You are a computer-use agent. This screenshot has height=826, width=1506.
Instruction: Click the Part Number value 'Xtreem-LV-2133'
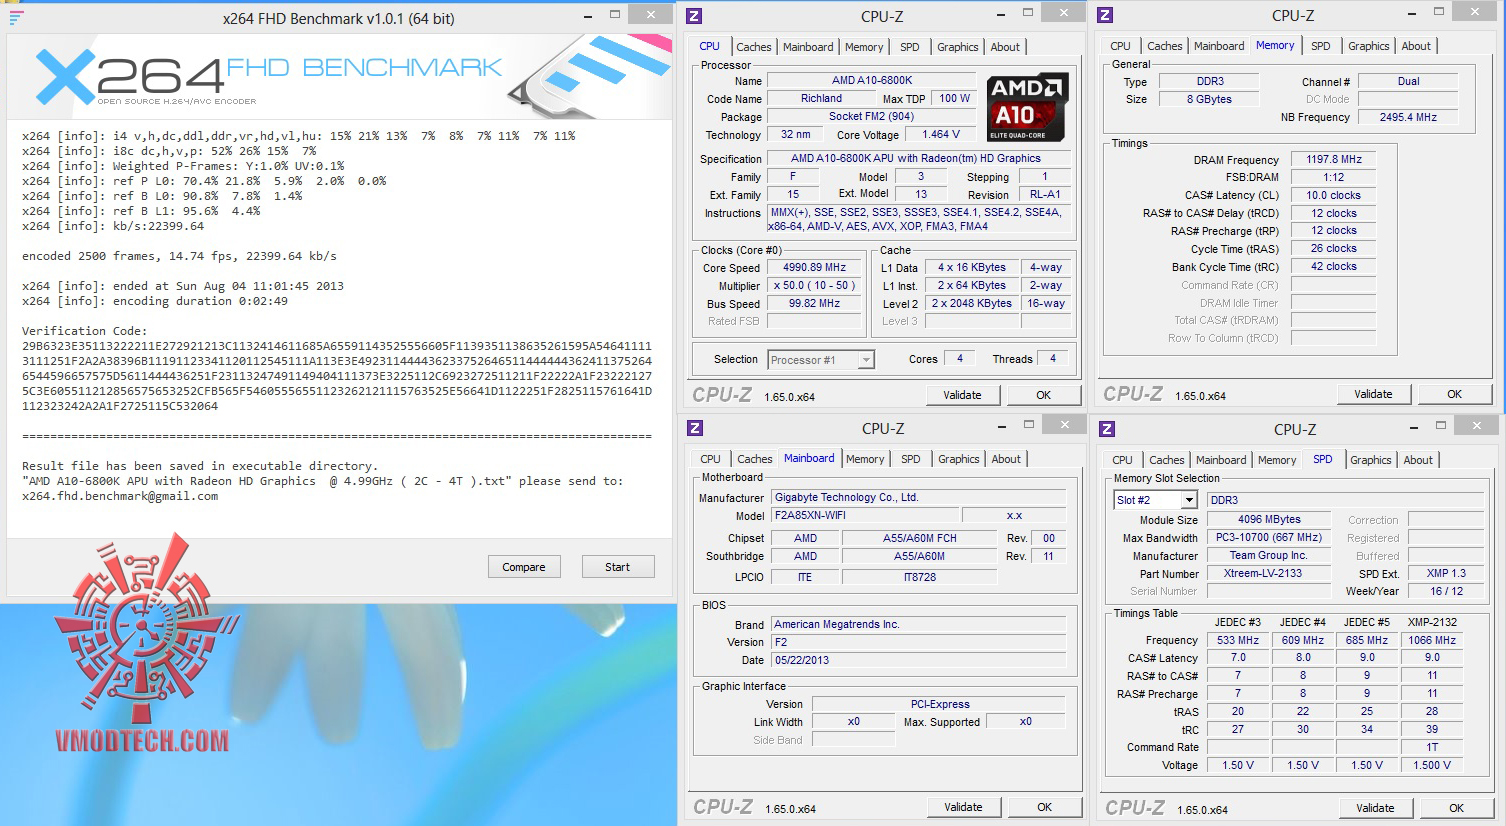(x=1269, y=574)
